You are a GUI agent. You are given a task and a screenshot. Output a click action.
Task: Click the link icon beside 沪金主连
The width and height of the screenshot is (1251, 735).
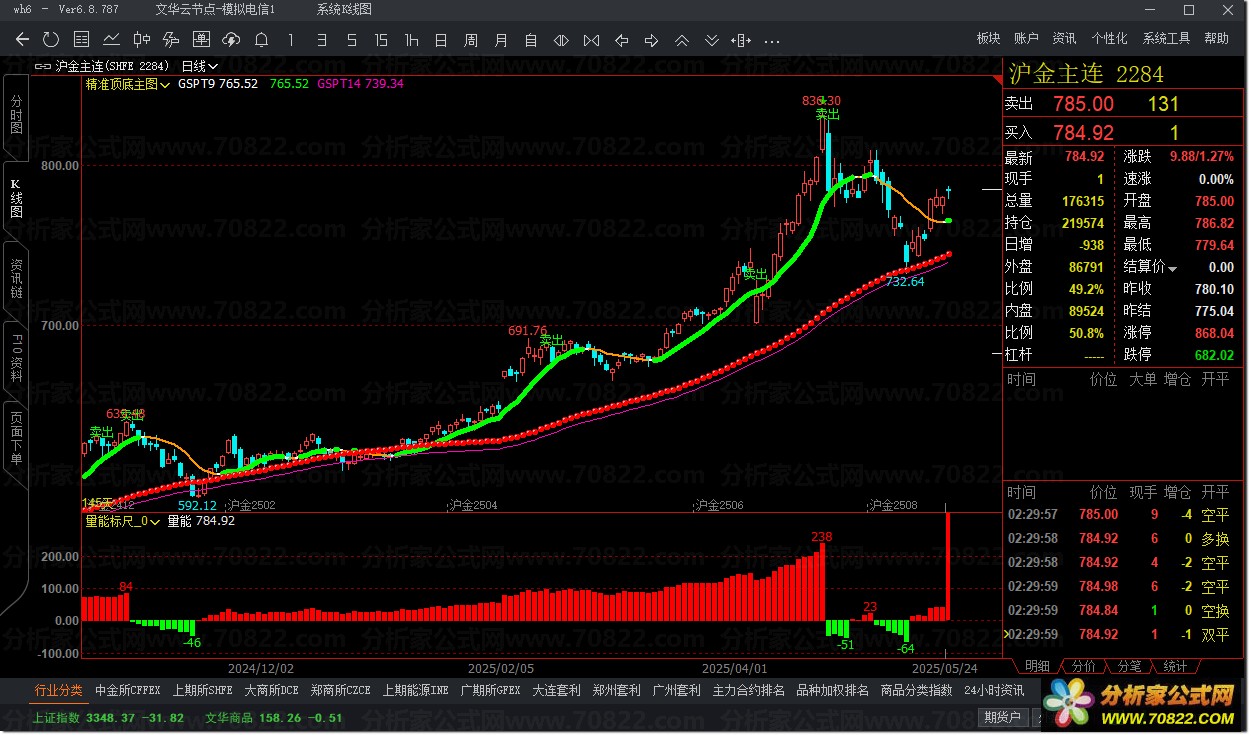pyautogui.click(x=44, y=66)
